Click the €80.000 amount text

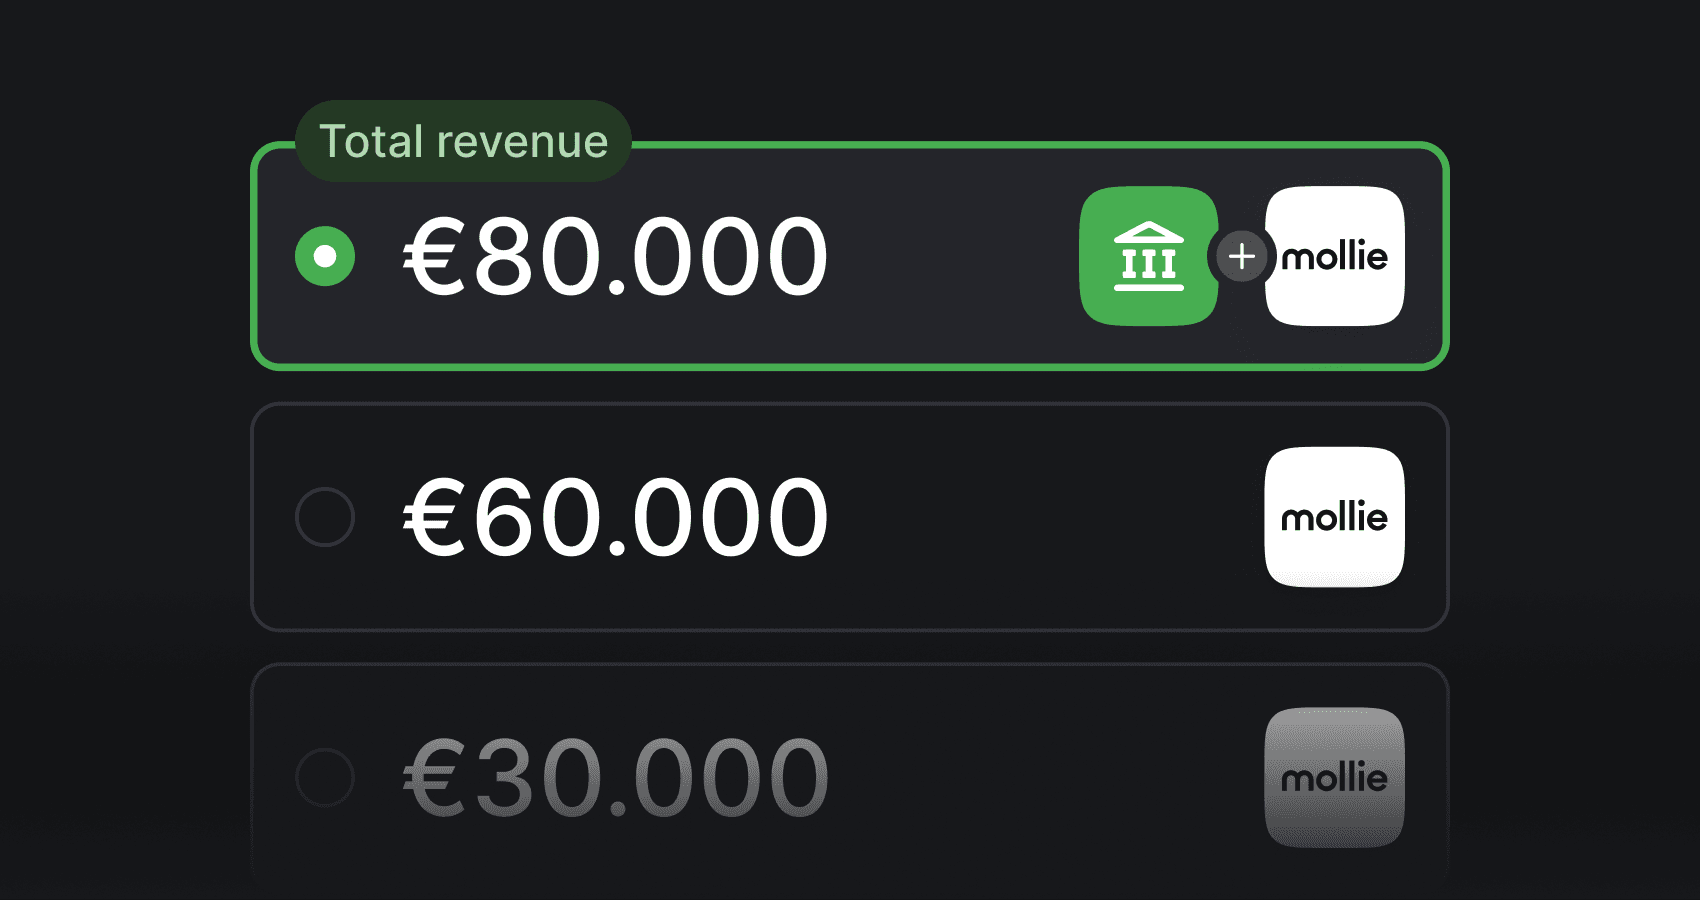616,257
